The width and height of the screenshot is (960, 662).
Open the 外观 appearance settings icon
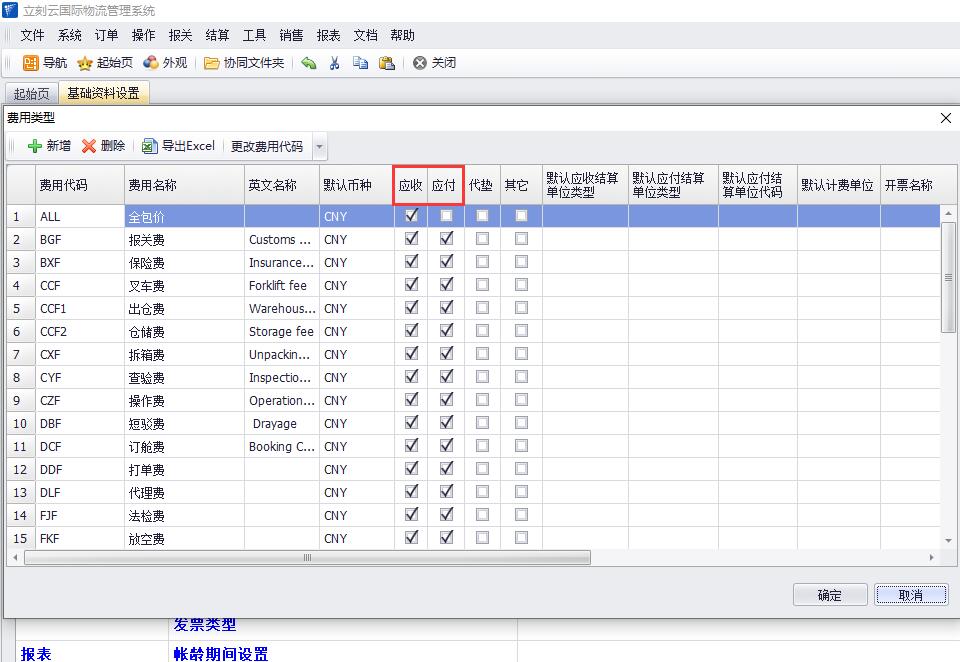[x=151, y=63]
